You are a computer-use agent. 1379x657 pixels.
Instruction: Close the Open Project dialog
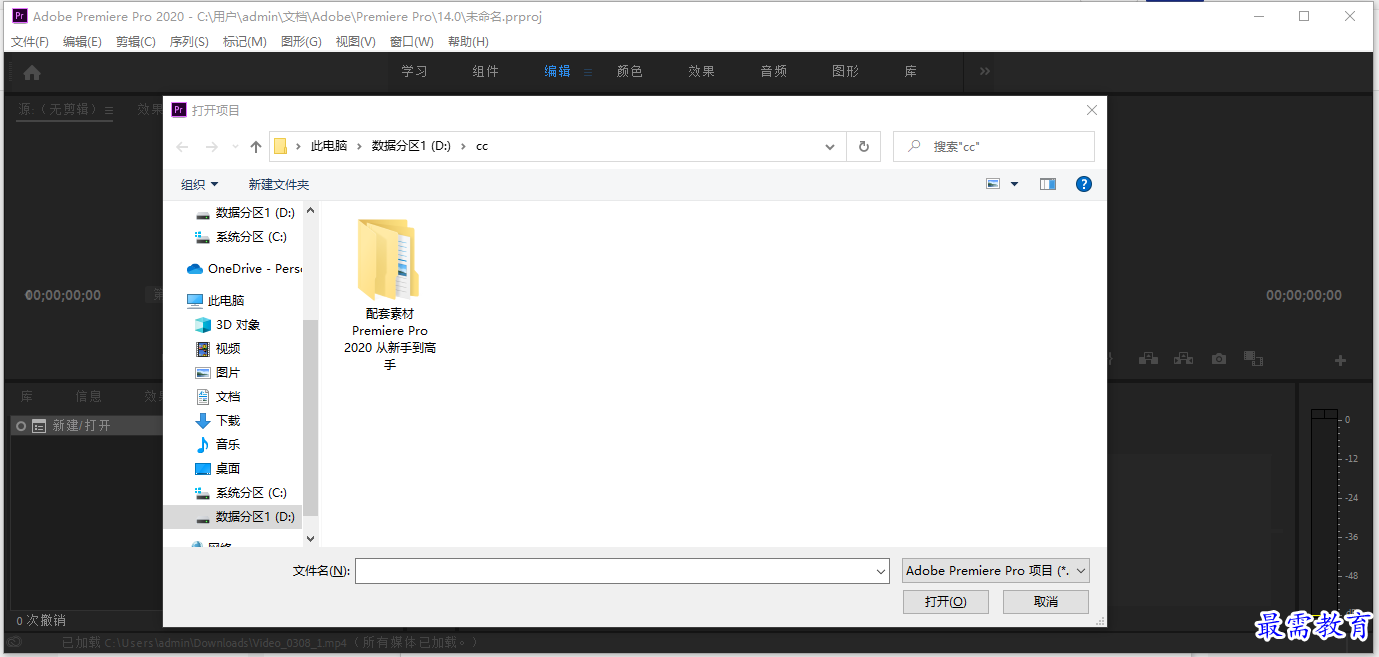(1092, 110)
